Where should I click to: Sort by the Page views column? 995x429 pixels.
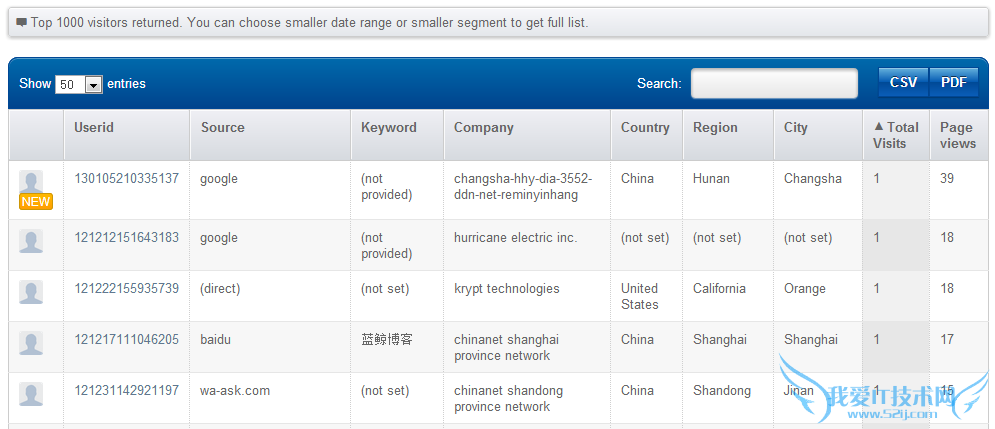(957, 135)
